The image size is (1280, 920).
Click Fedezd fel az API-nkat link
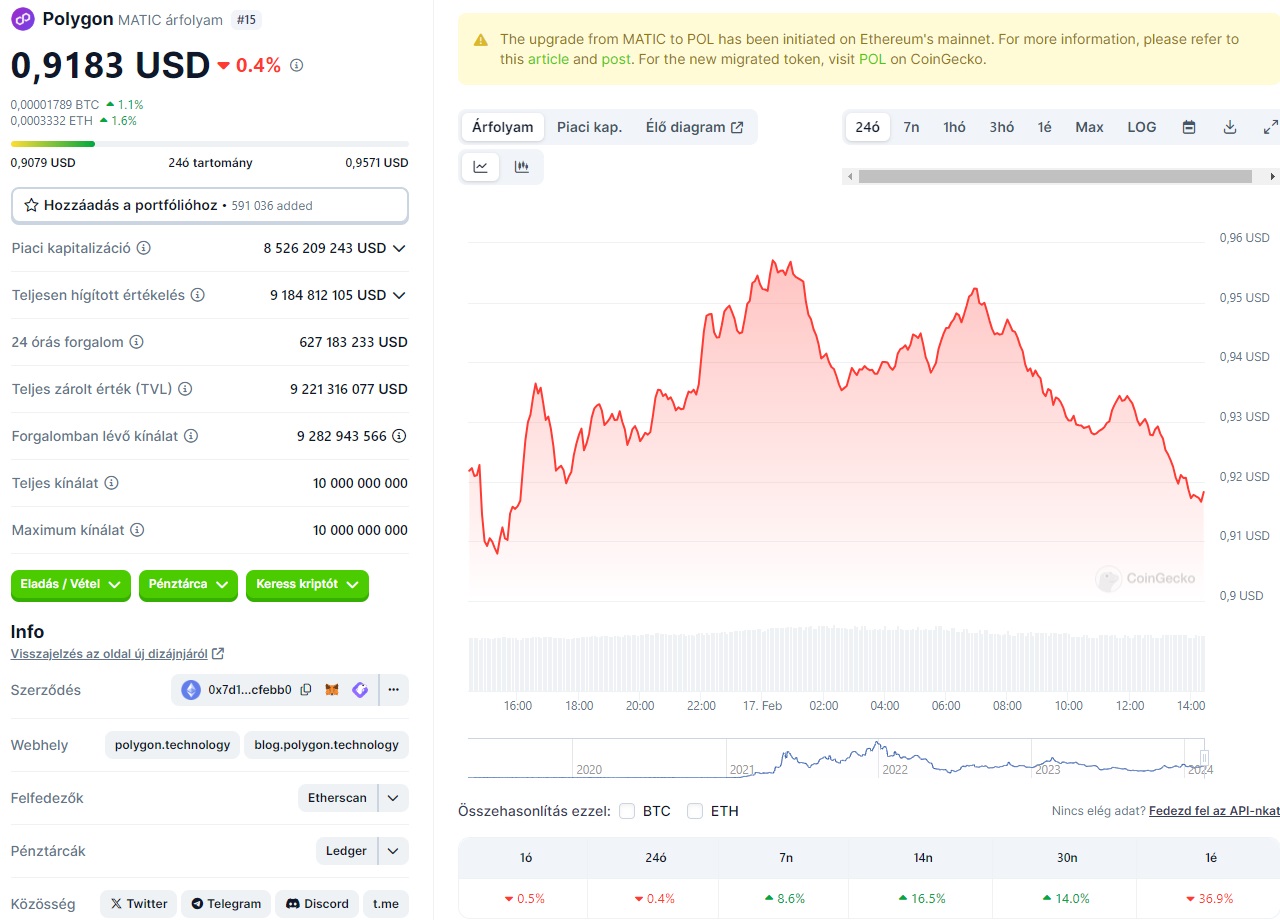coord(1214,811)
